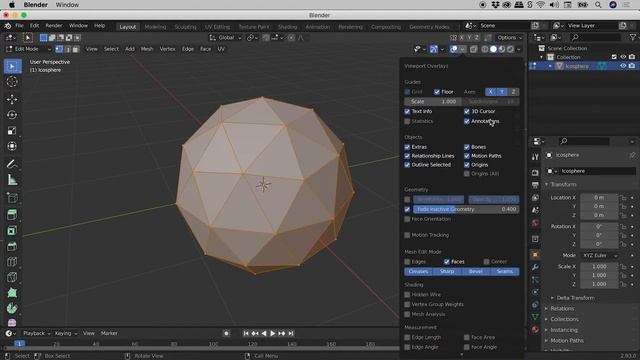This screenshot has height=360, width=640.
Task: Toggle X-ray view icon
Action: pos(473,49)
